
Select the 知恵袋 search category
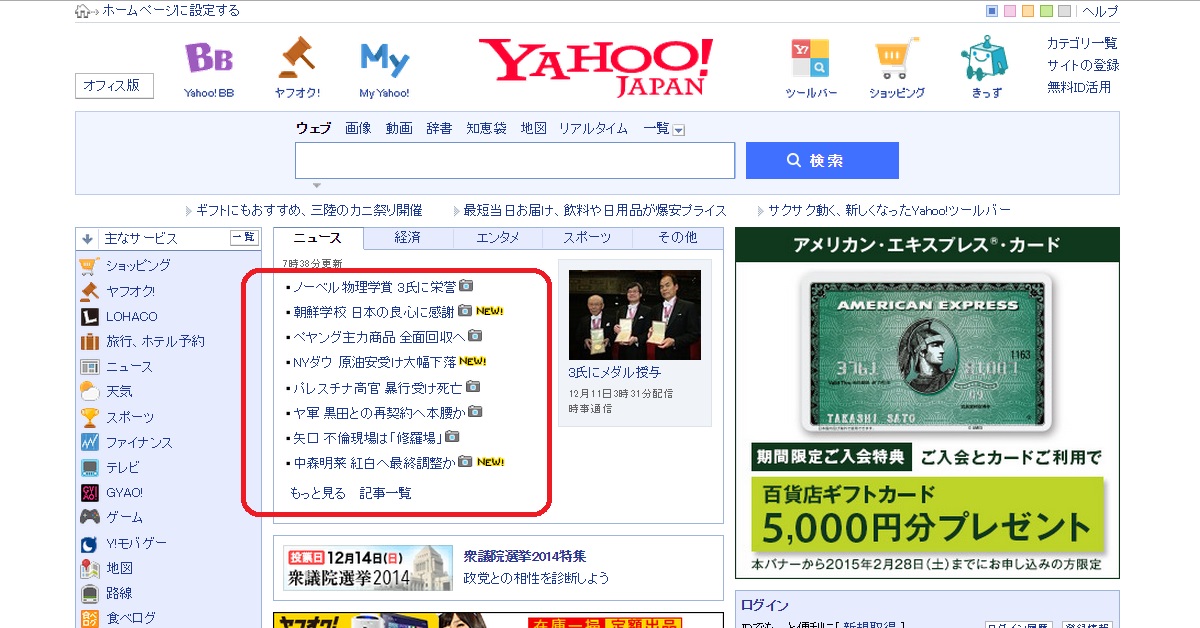[x=486, y=128]
